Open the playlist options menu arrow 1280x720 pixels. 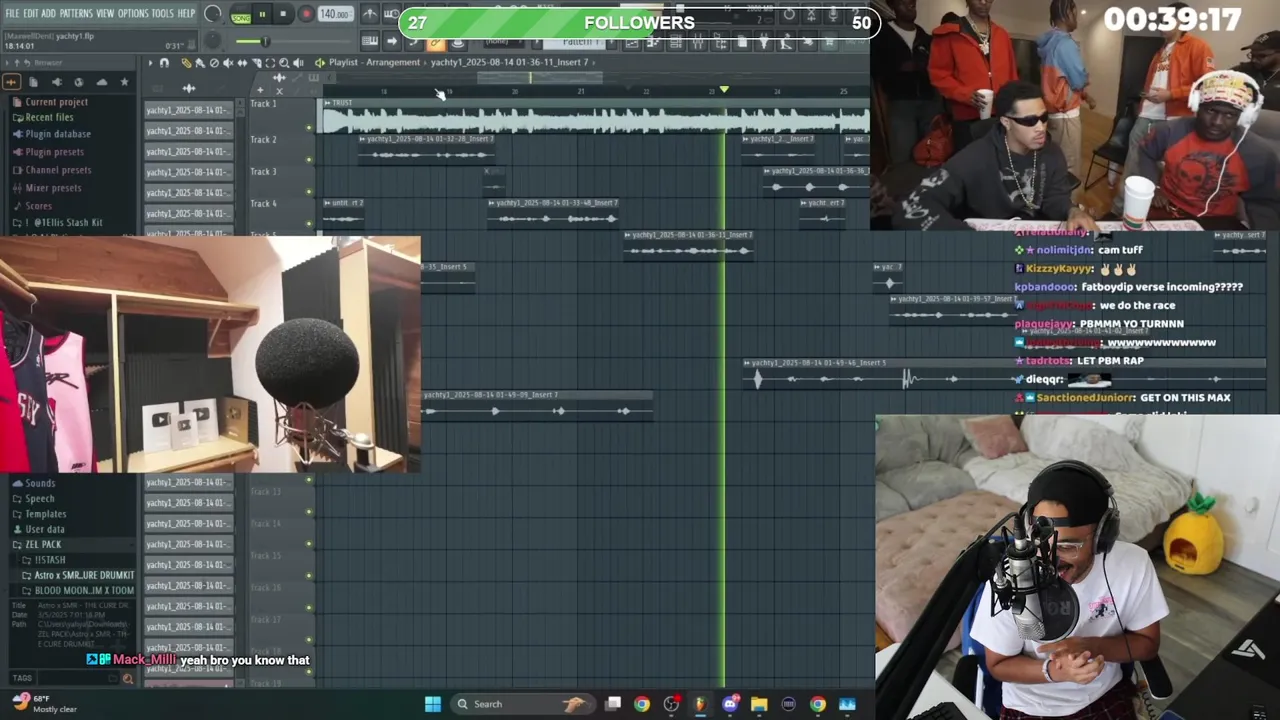click(x=150, y=63)
